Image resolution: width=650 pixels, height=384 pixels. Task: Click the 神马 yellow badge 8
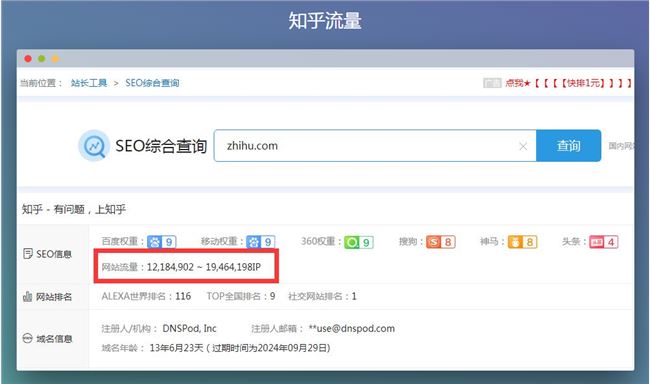coord(523,242)
